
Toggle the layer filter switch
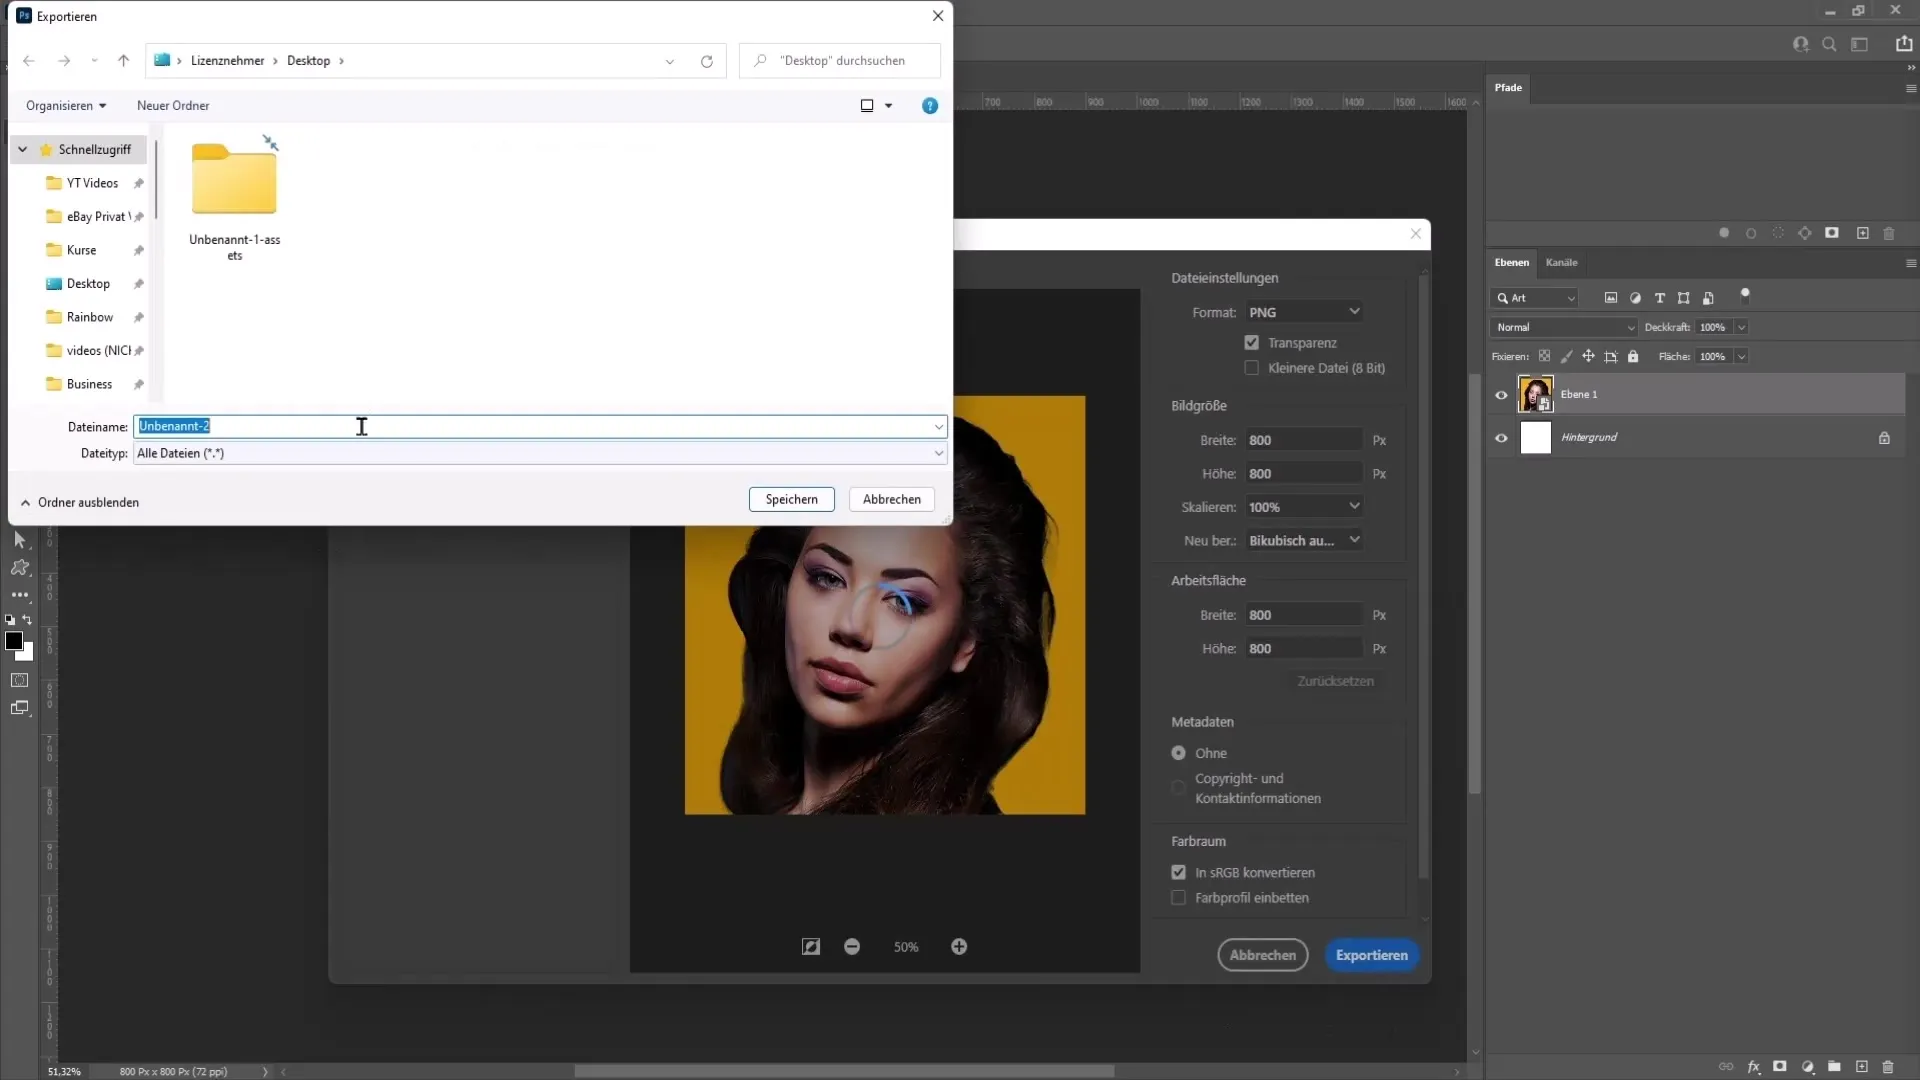1745,295
